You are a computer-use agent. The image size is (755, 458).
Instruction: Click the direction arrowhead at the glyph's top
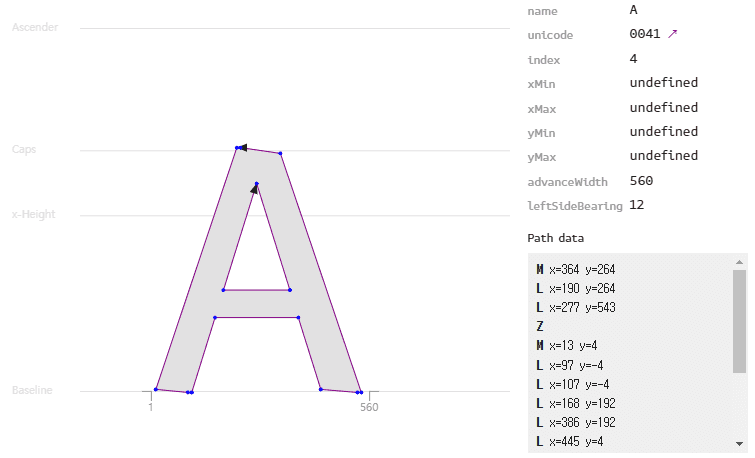click(x=242, y=148)
